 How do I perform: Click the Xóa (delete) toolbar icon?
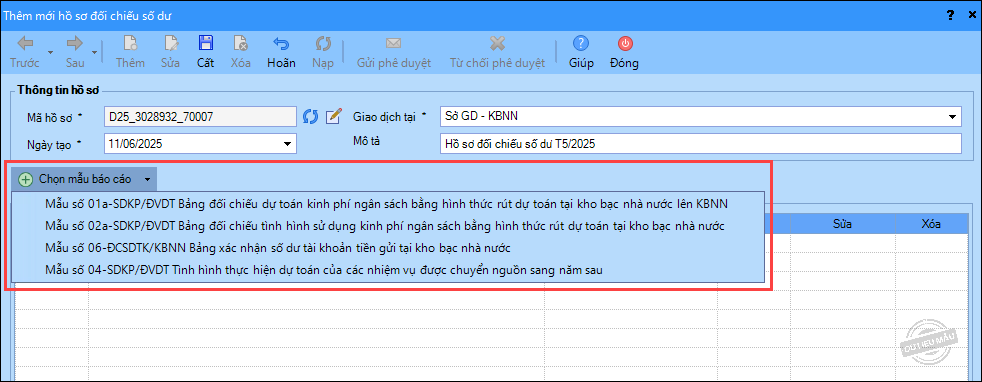(x=240, y=43)
